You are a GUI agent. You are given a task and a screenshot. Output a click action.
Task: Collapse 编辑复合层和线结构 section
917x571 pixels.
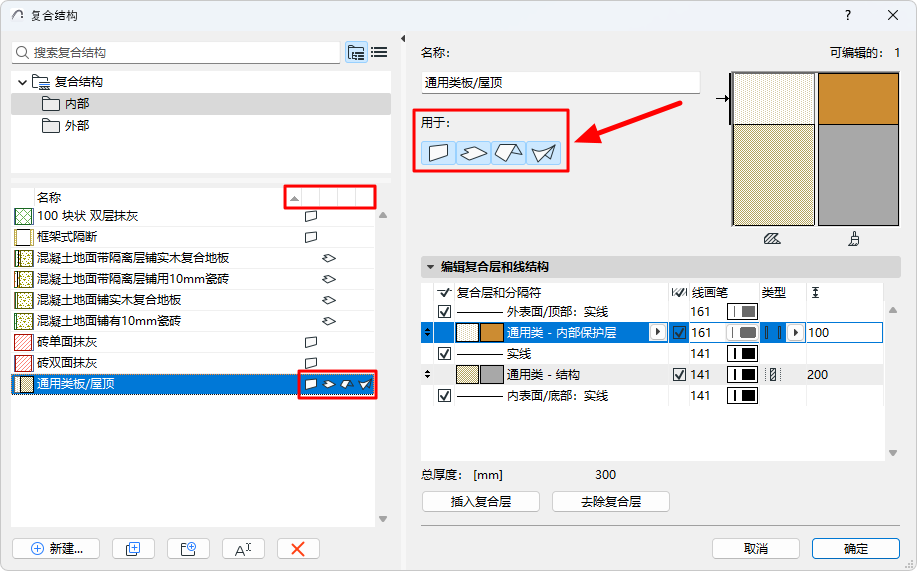tap(430, 267)
